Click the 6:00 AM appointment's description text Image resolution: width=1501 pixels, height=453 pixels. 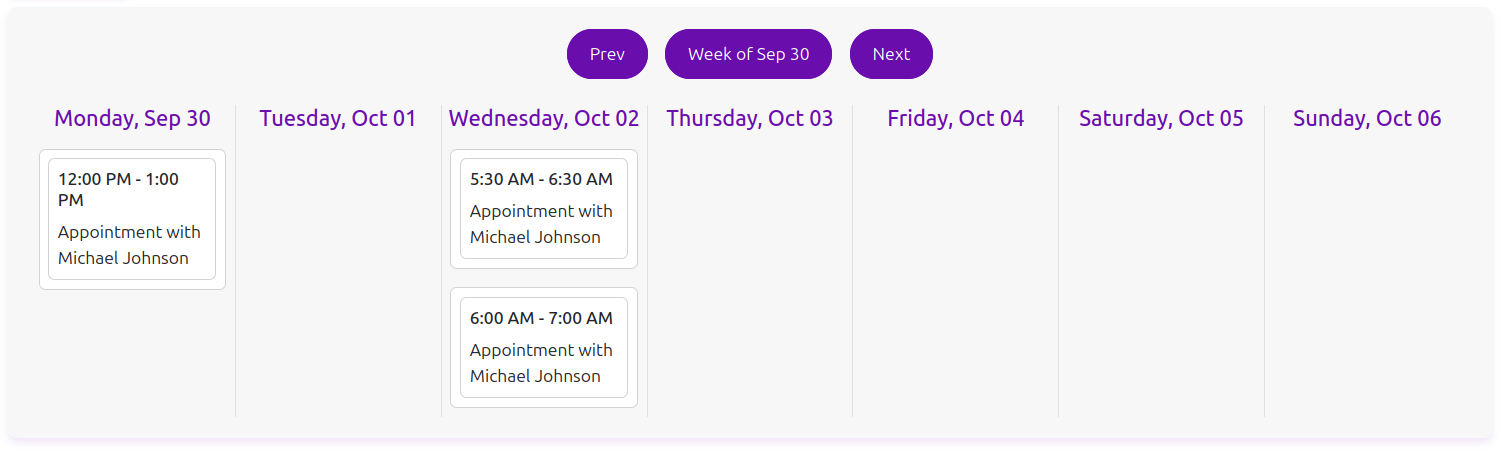[541, 363]
